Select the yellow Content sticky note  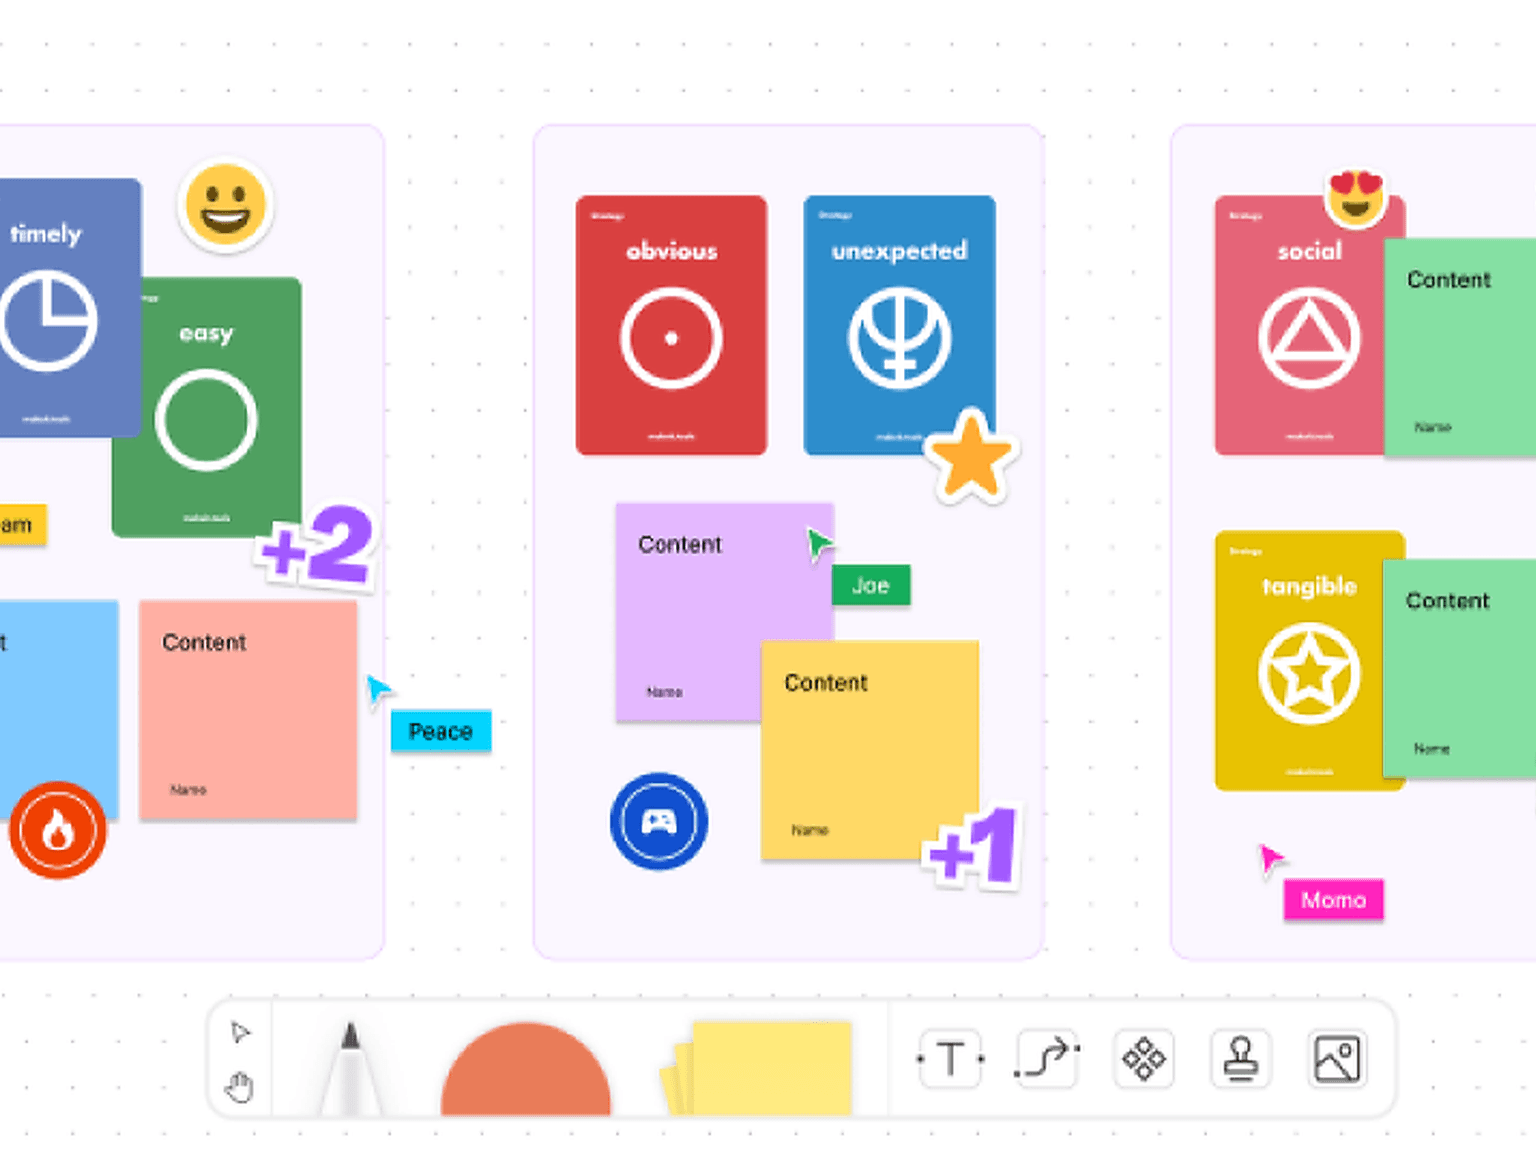click(869, 750)
